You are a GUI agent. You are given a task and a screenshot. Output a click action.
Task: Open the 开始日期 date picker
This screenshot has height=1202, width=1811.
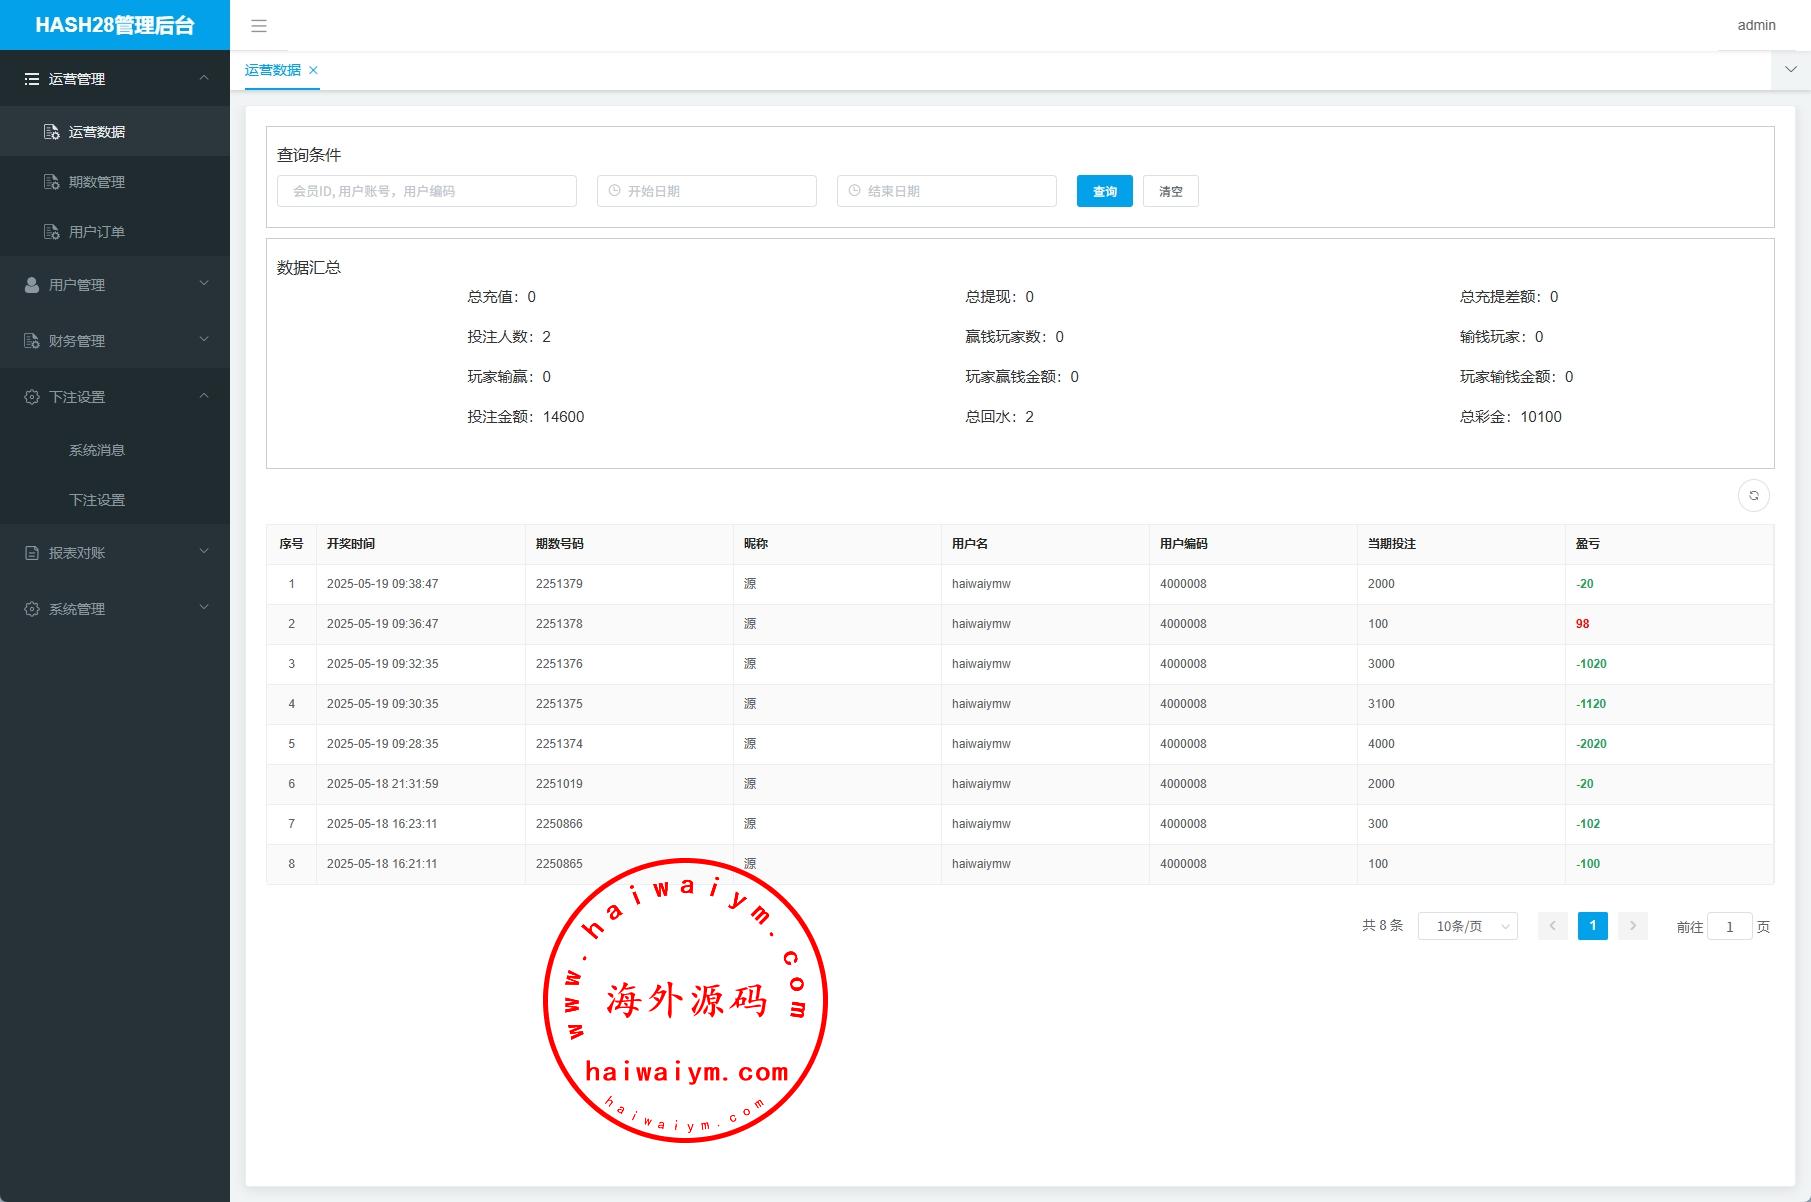click(707, 191)
